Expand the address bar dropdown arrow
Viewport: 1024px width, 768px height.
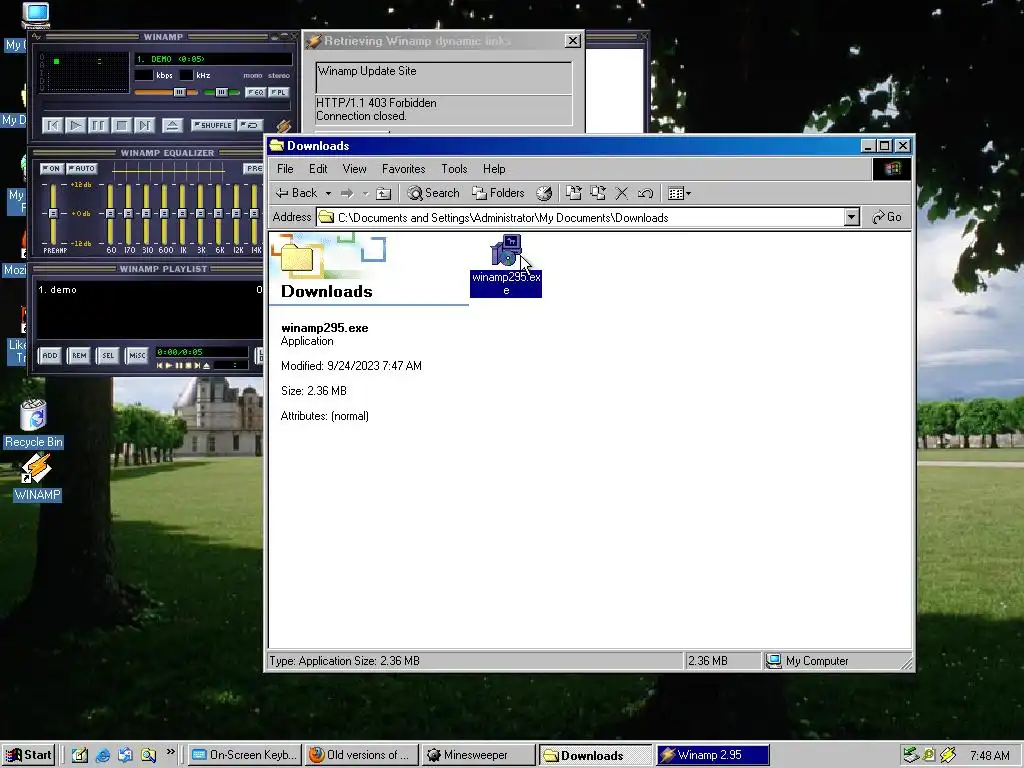(x=851, y=217)
